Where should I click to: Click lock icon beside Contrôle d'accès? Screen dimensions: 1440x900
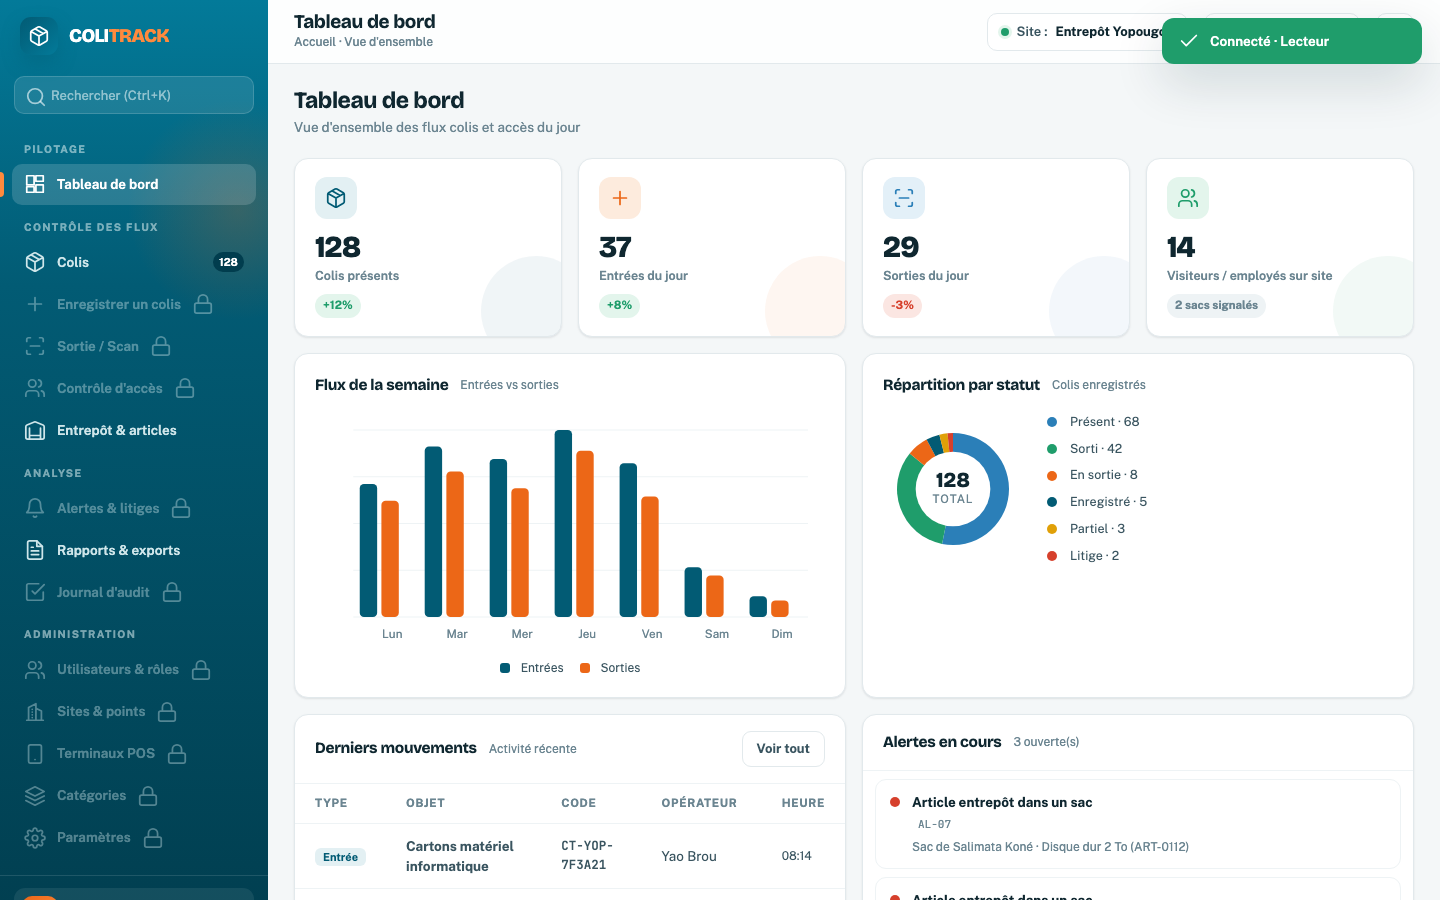pyautogui.click(x=185, y=388)
